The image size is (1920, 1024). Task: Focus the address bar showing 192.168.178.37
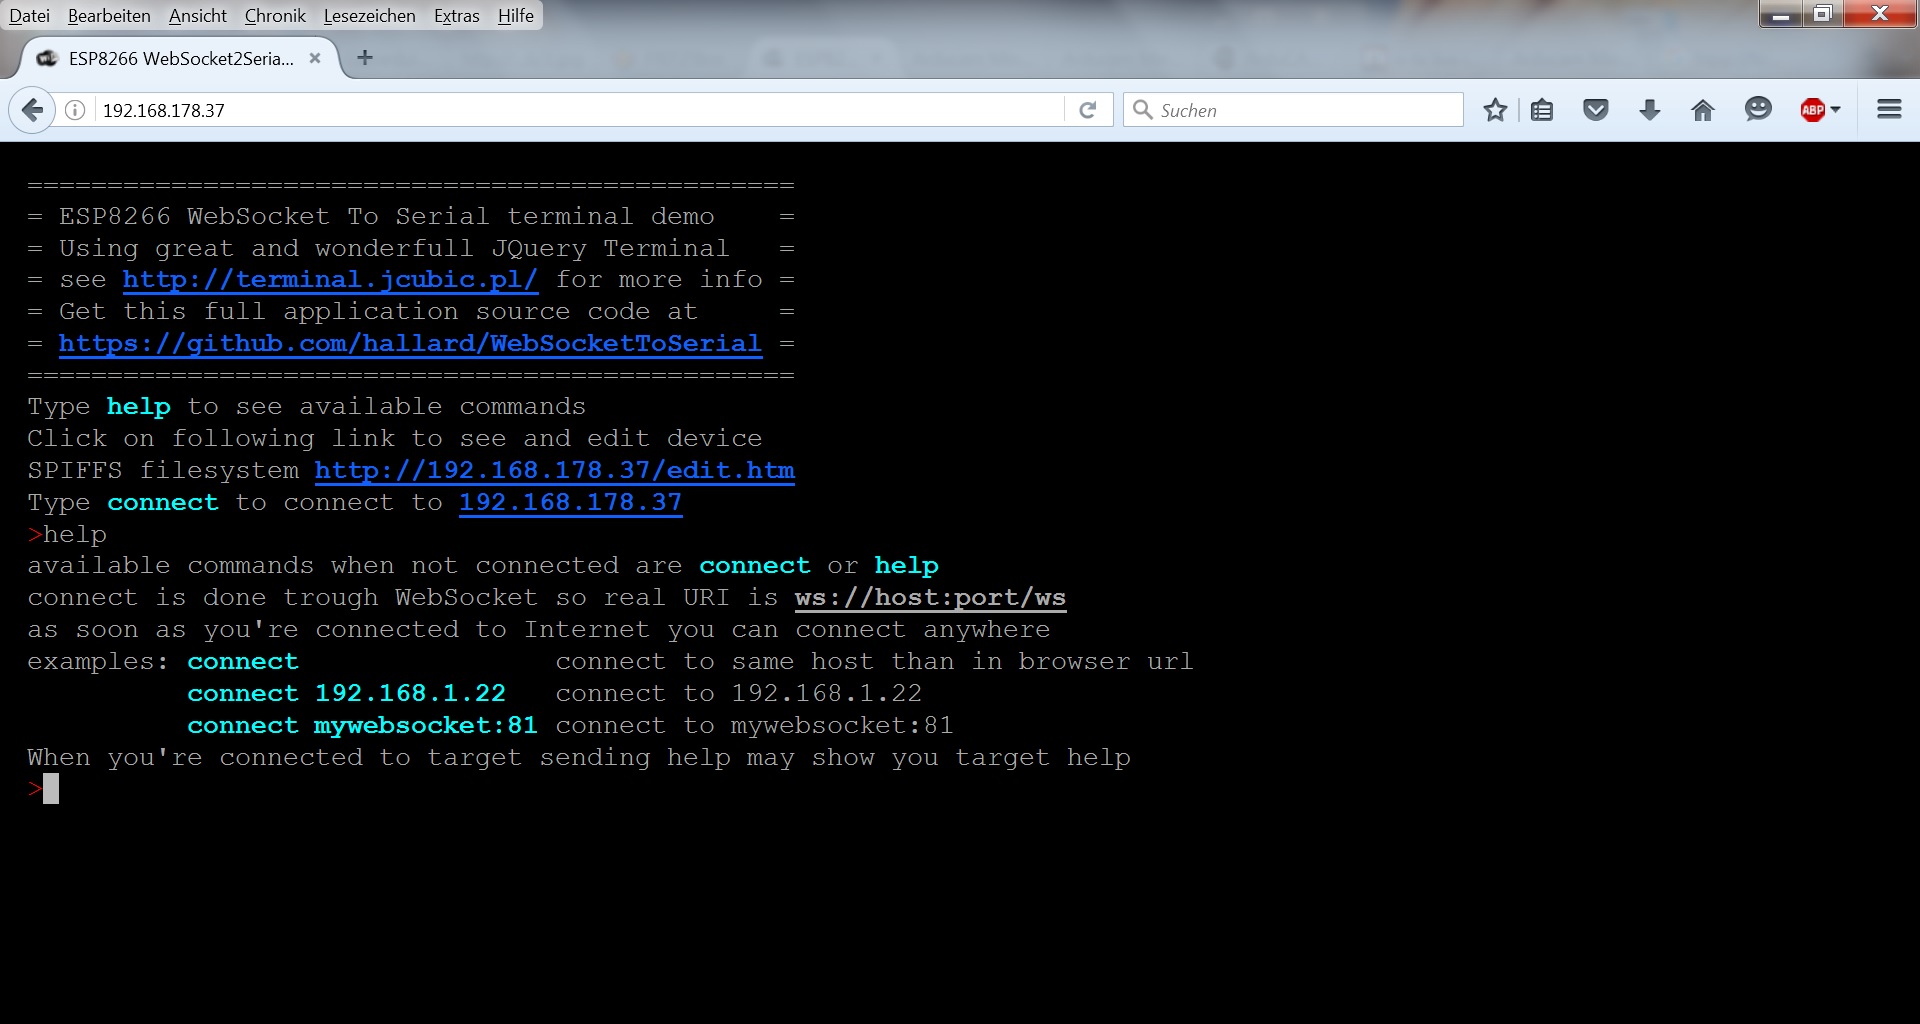pos(580,110)
